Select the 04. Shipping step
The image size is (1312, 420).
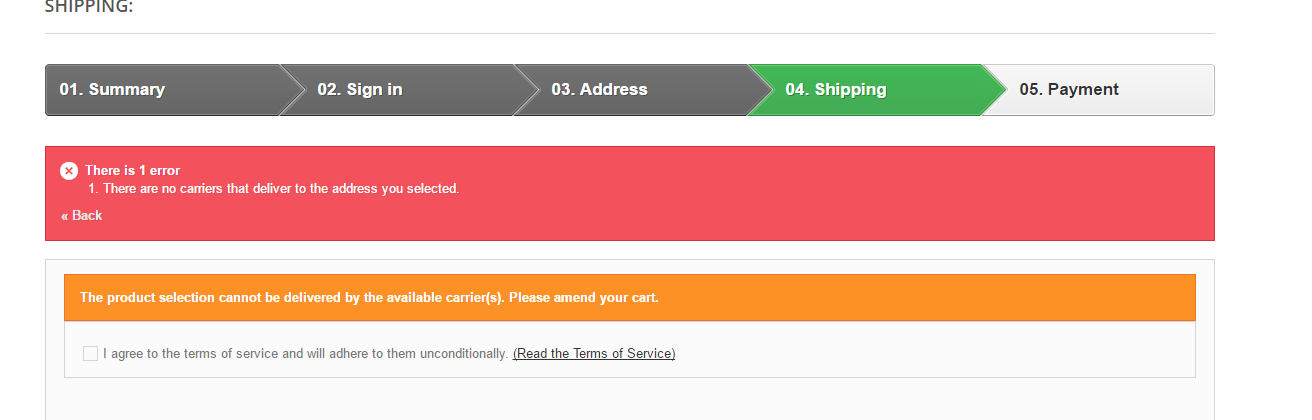coord(835,90)
